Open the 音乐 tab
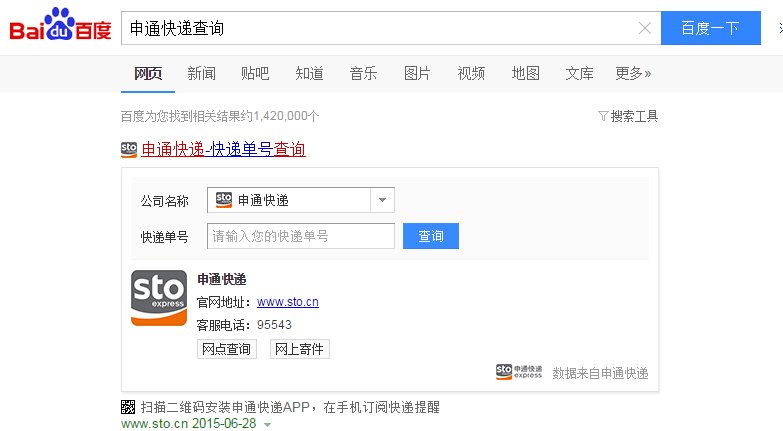783x431 pixels. [x=363, y=73]
